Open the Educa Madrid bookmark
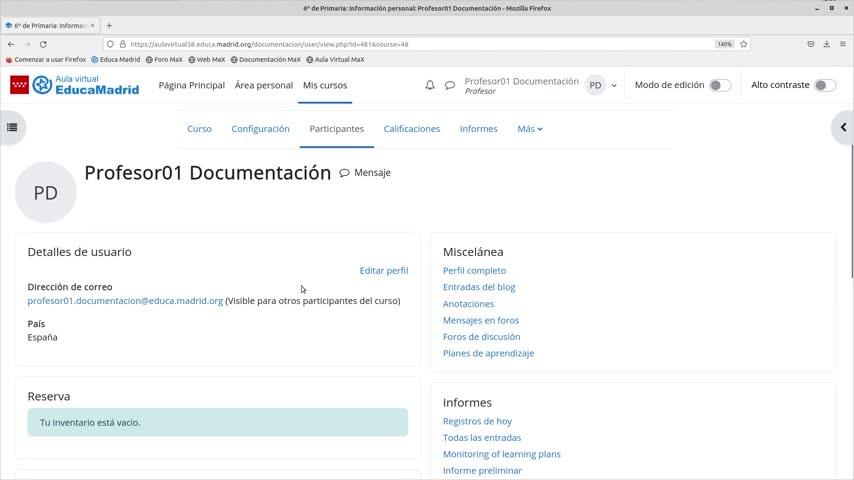The width and height of the screenshot is (854, 480). coord(115,59)
